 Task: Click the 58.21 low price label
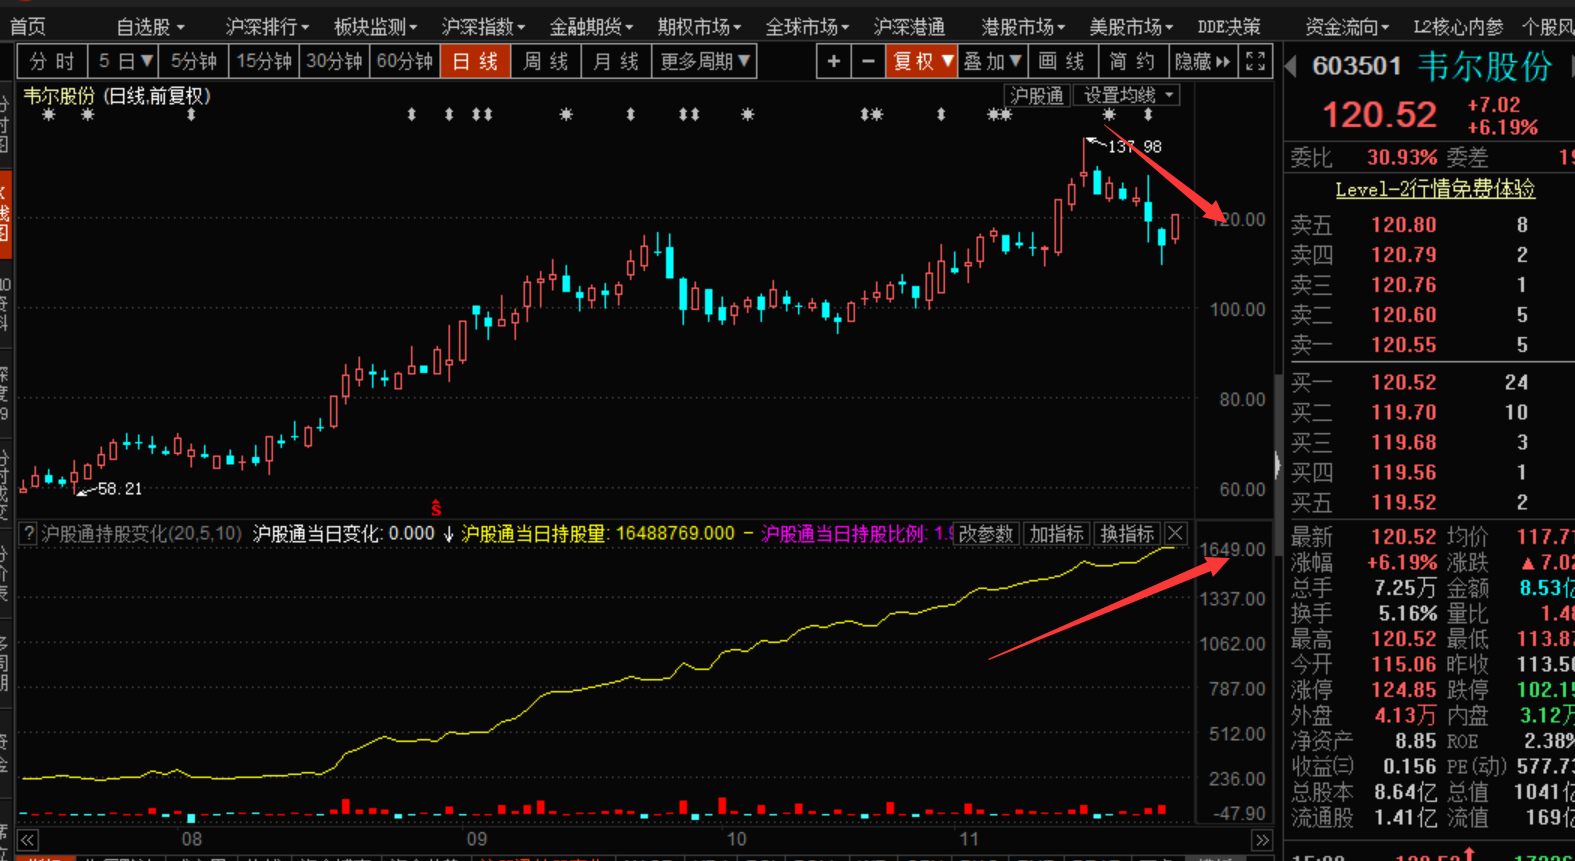(x=120, y=489)
